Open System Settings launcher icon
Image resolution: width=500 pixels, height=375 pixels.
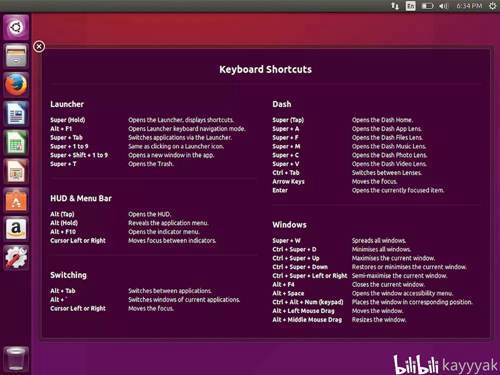tap(16, 258)
